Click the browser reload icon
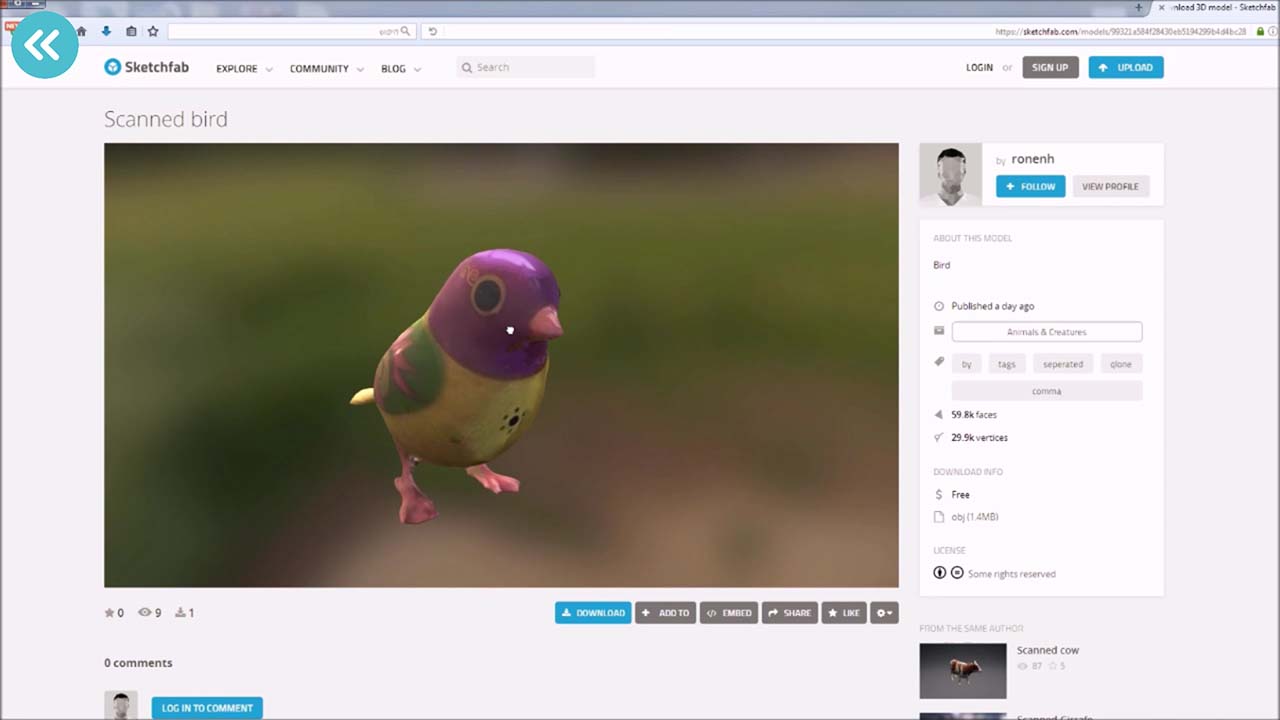The width and height of the screenshot is (1280, 720). (432, 31)
